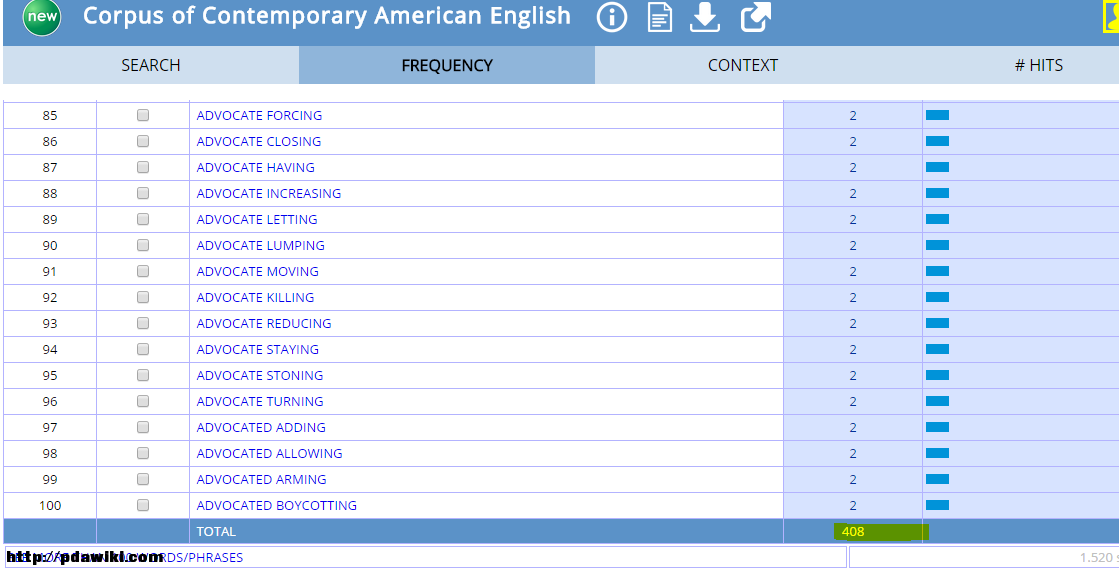
Task: Open the ADVOCATE LETTING link
Action: pyautogui.click(x=257, y=220)
